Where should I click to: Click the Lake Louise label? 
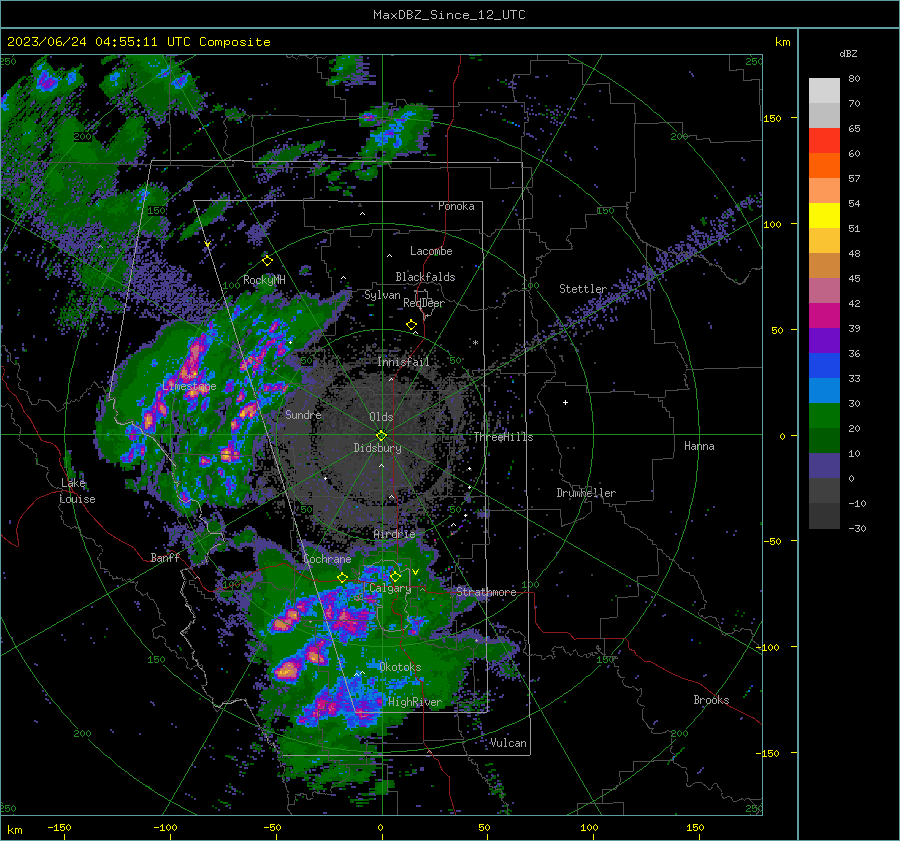coord(77,491)
